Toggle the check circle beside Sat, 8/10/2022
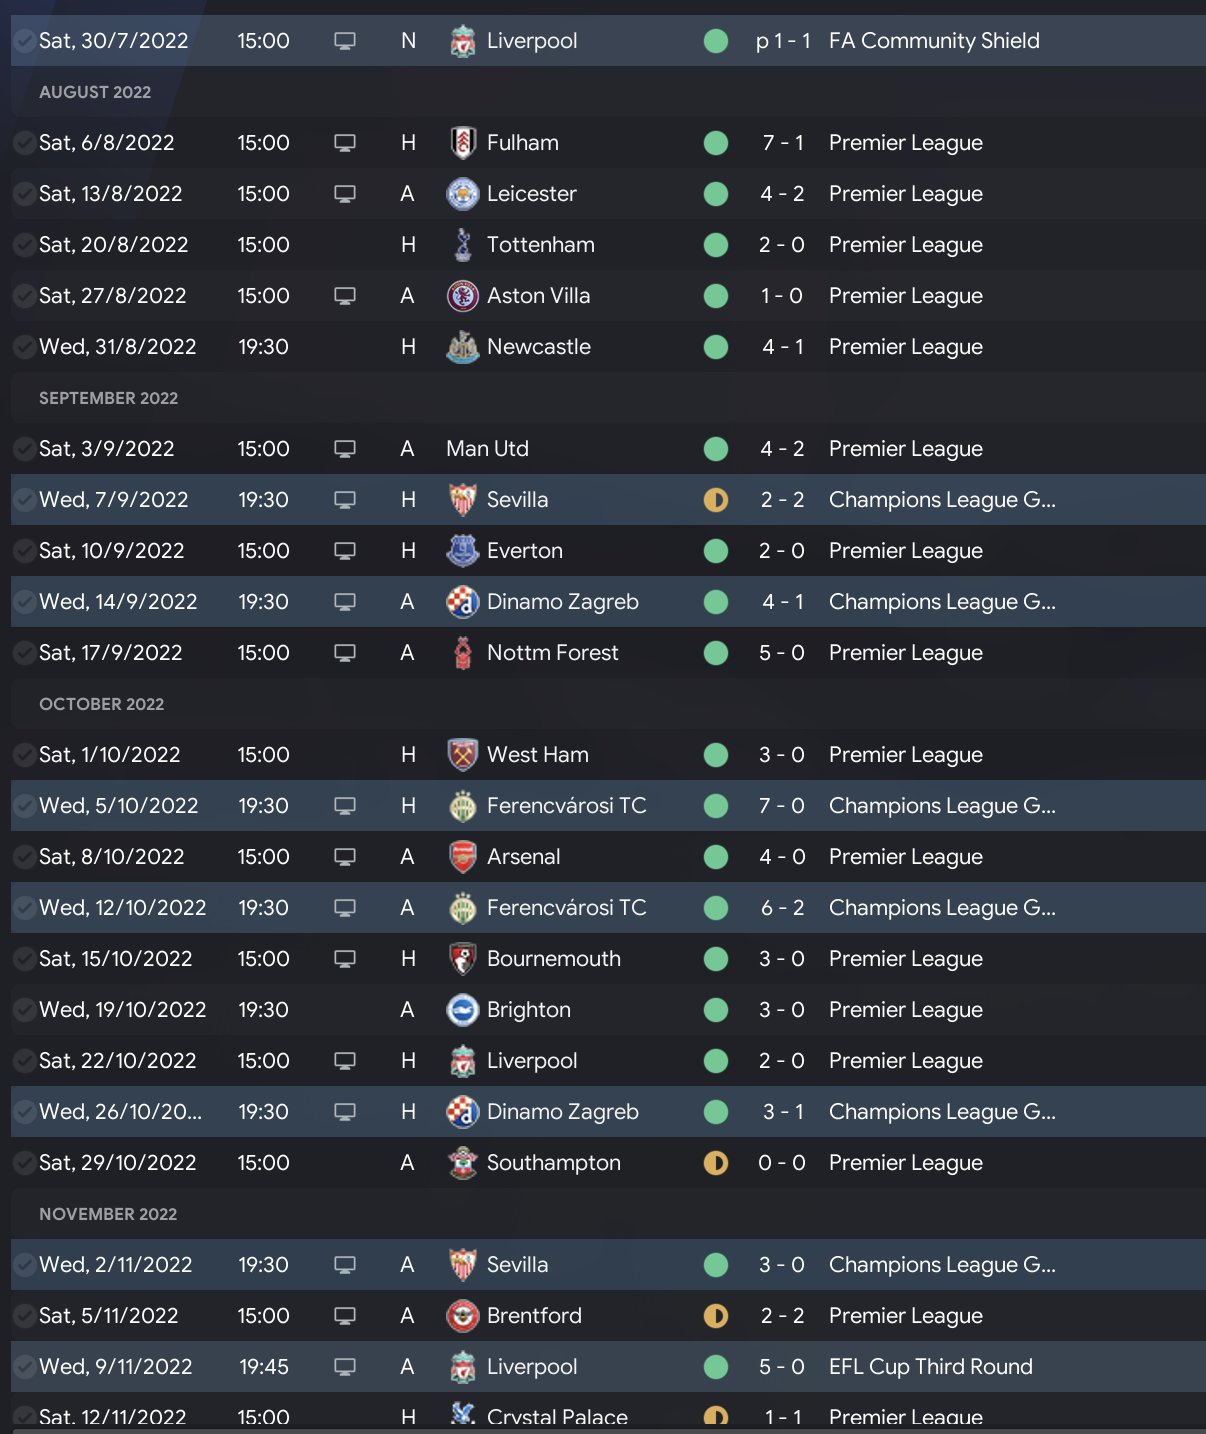 click(24, 857)
